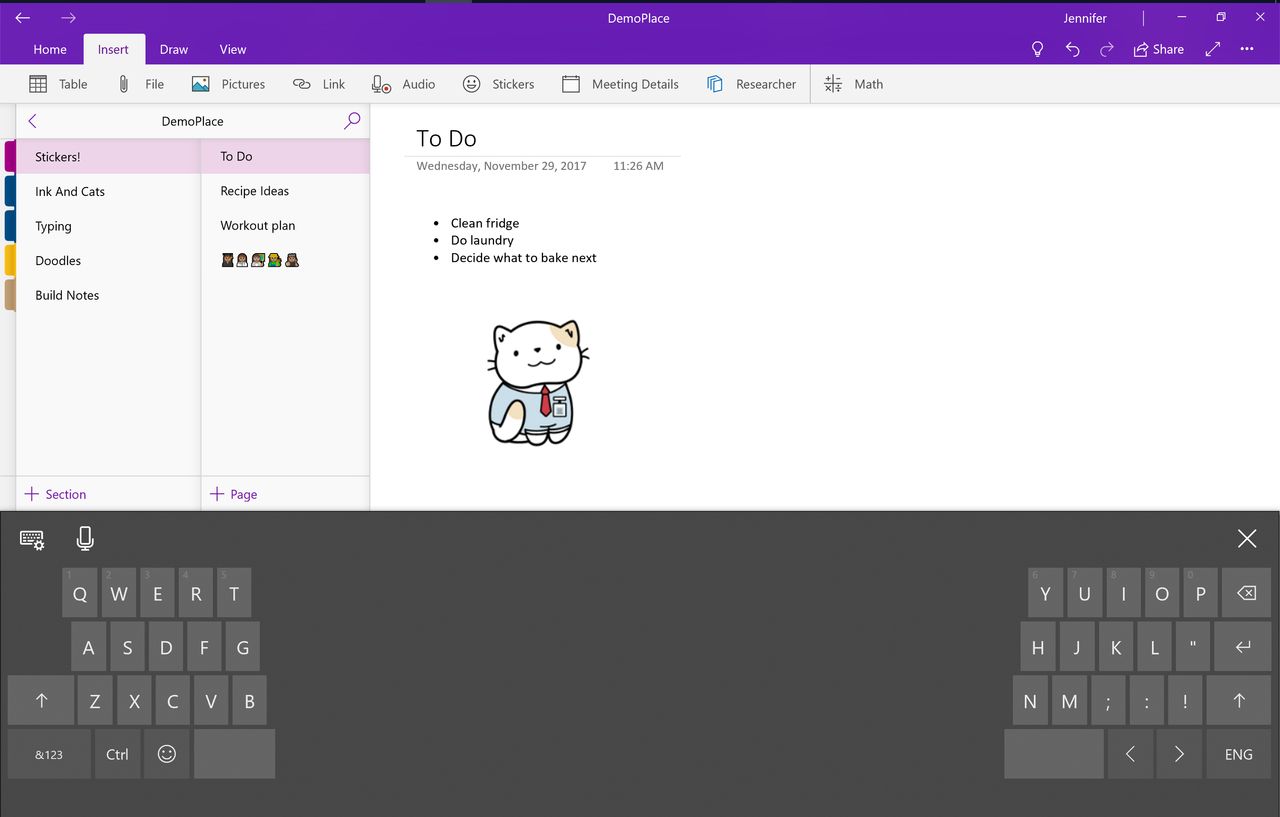Insert a Math equation

853,84
